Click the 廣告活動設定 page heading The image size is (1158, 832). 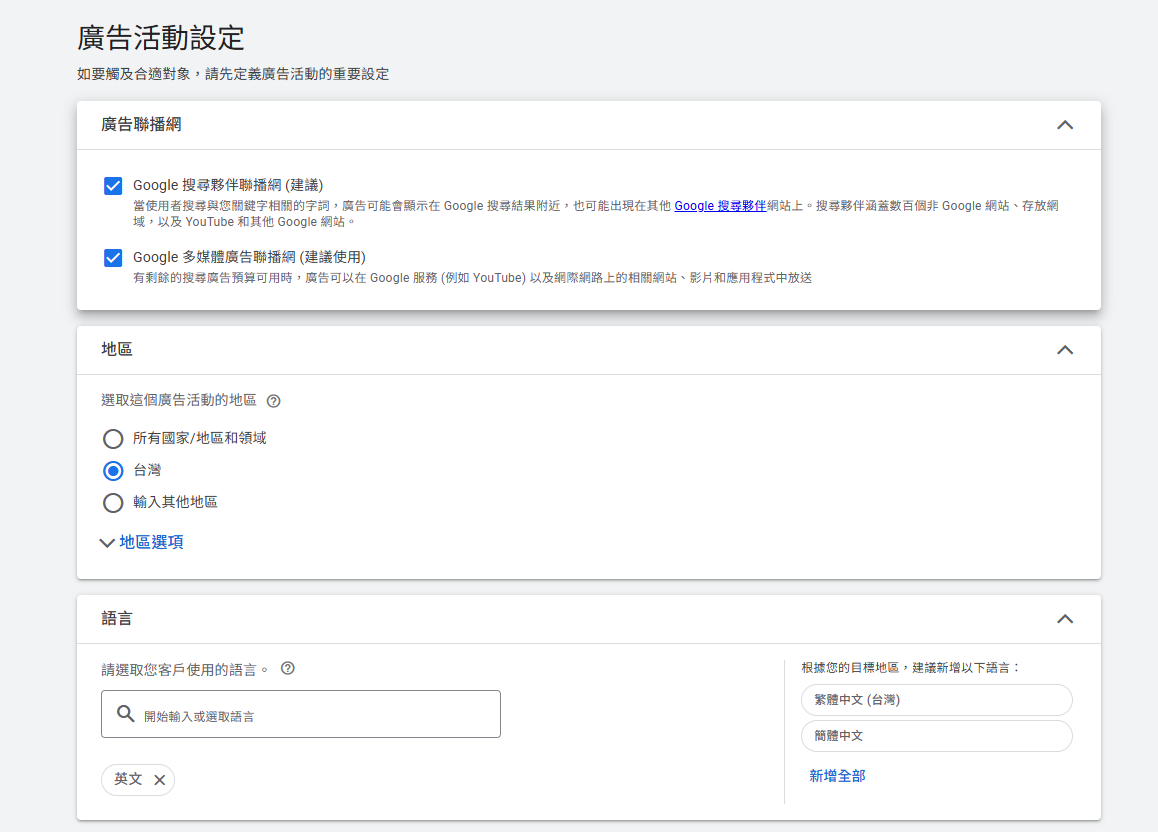coord(160,38)
